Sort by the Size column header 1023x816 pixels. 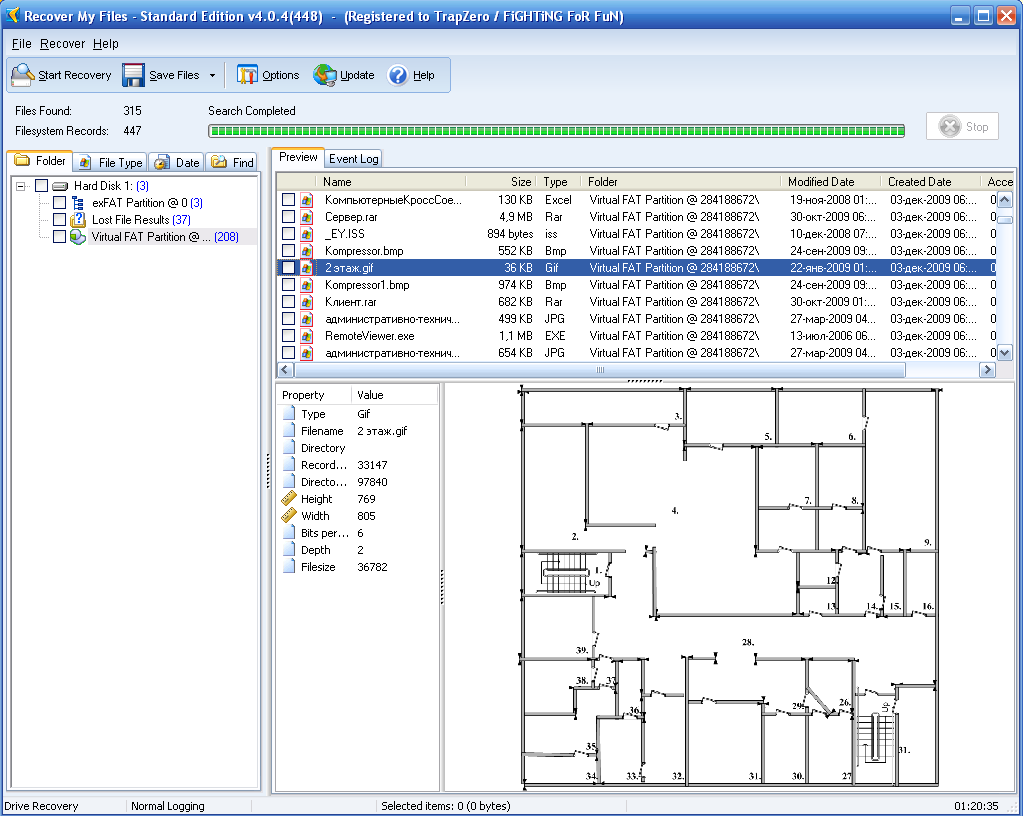501,182
